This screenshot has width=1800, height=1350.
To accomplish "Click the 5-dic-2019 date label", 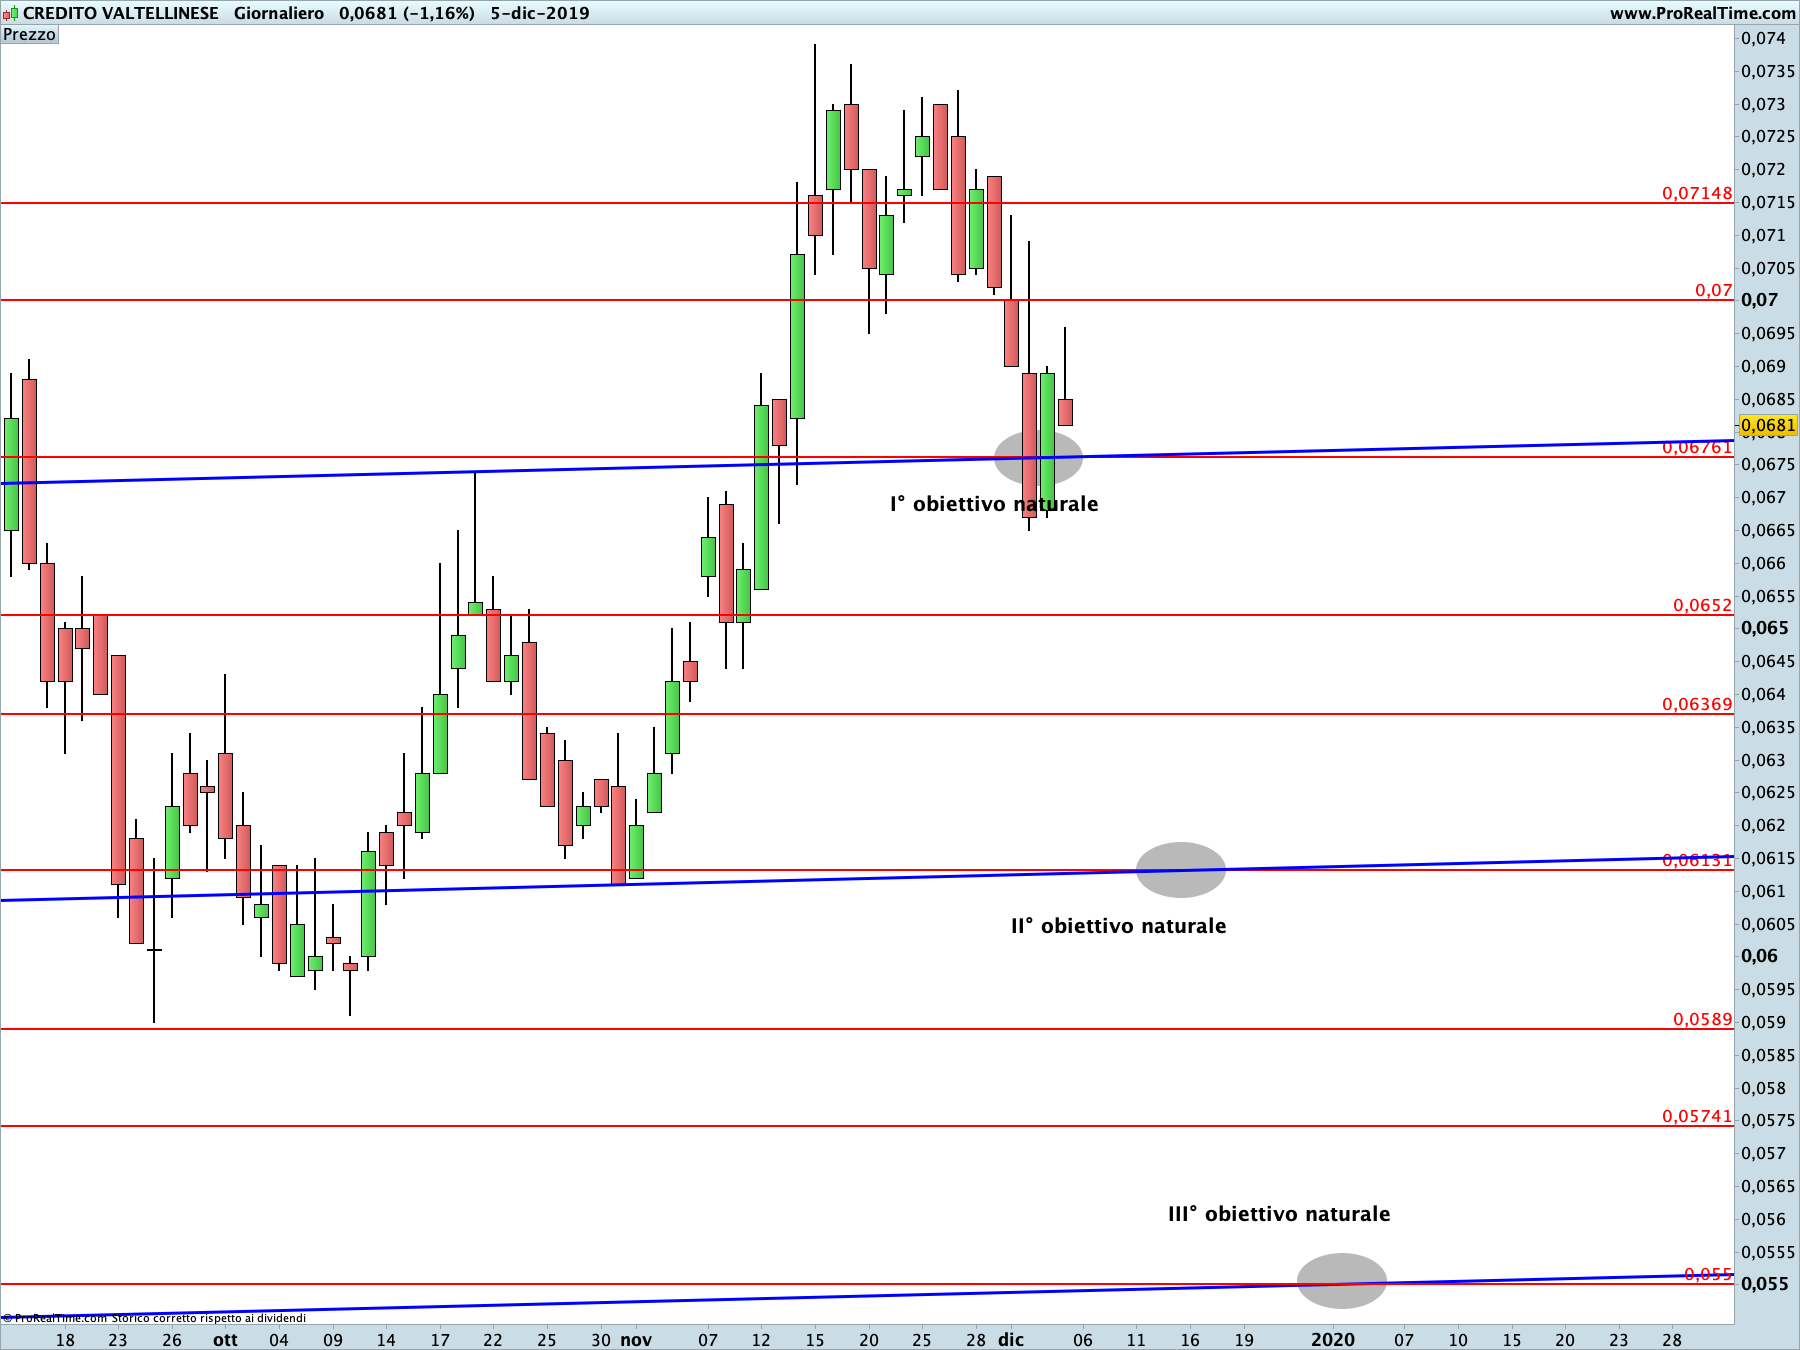I will pos(540,13).
